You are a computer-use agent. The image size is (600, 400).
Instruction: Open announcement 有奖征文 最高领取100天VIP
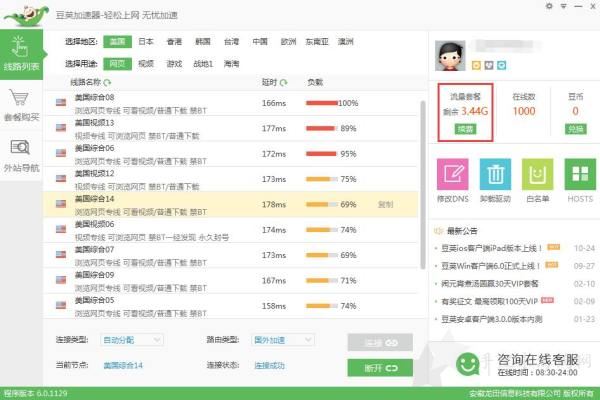489,301
